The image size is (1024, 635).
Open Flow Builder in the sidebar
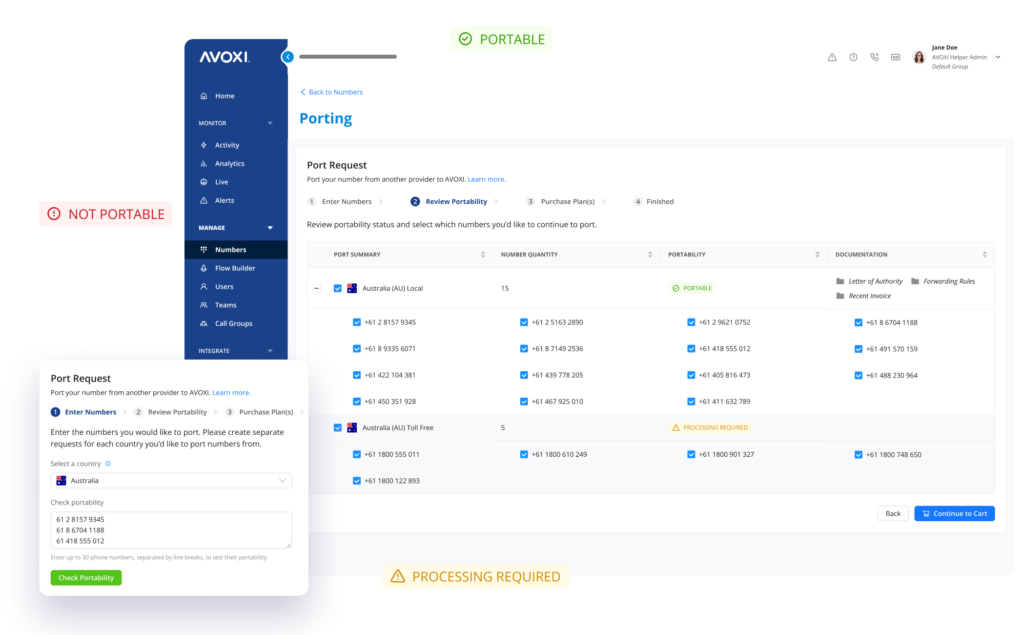point(234,268)
